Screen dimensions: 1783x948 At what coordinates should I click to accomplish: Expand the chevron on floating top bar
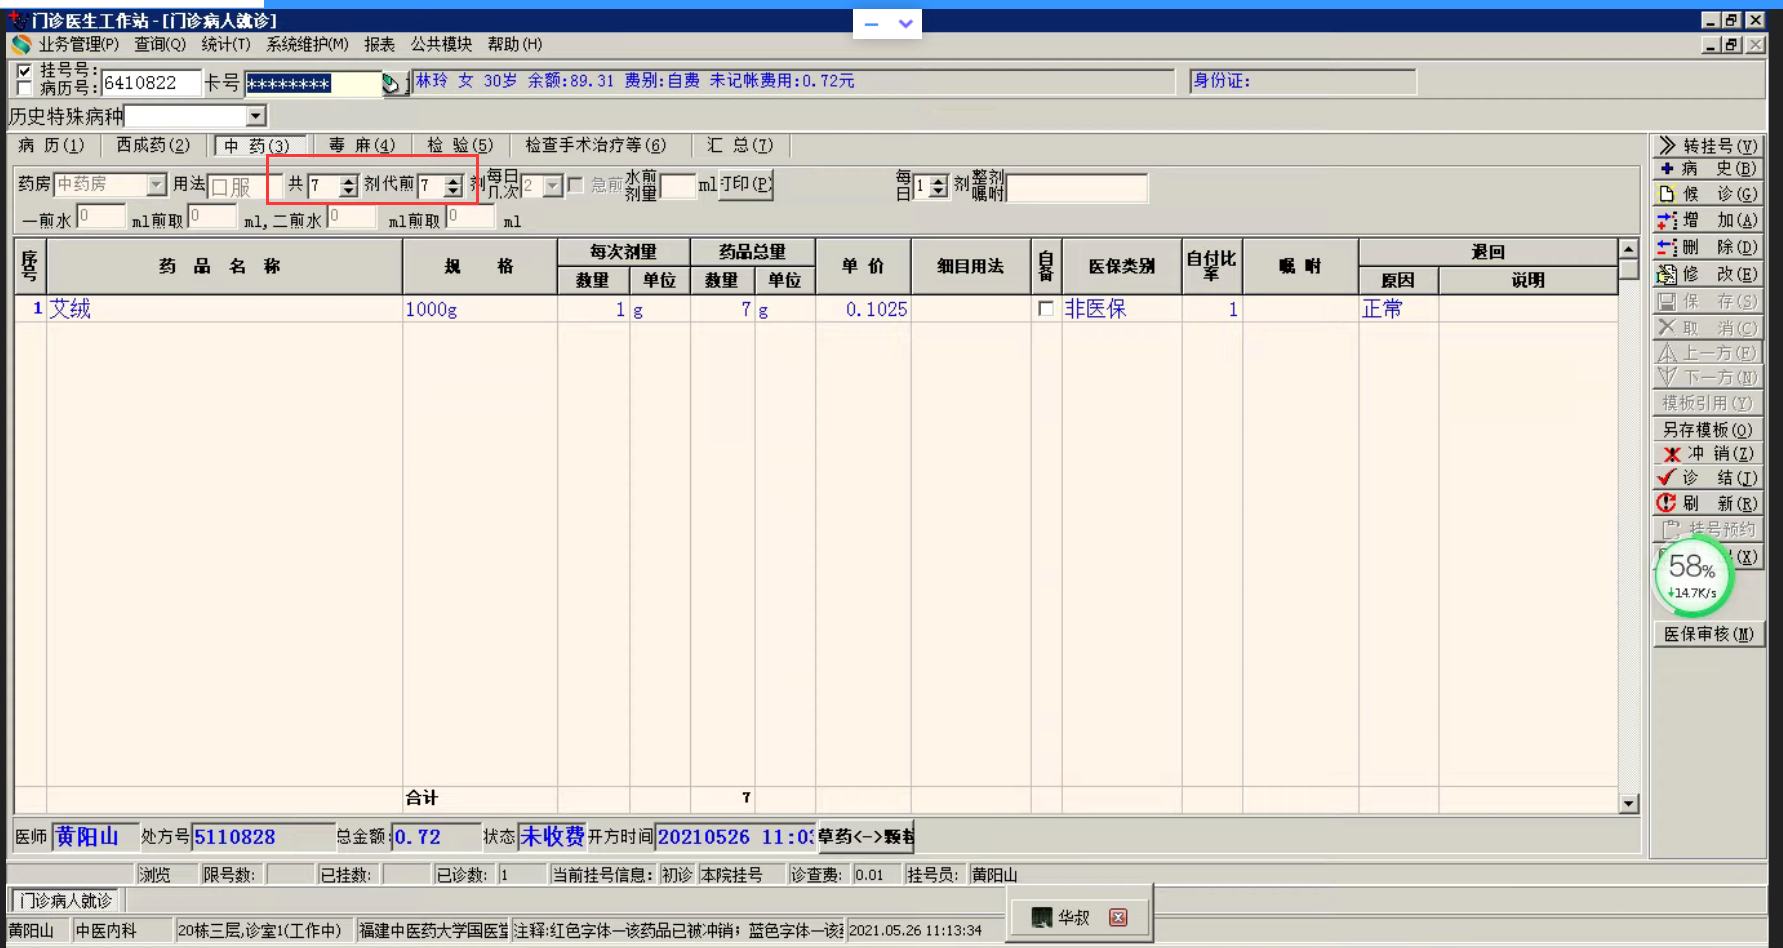coord(905,24)
